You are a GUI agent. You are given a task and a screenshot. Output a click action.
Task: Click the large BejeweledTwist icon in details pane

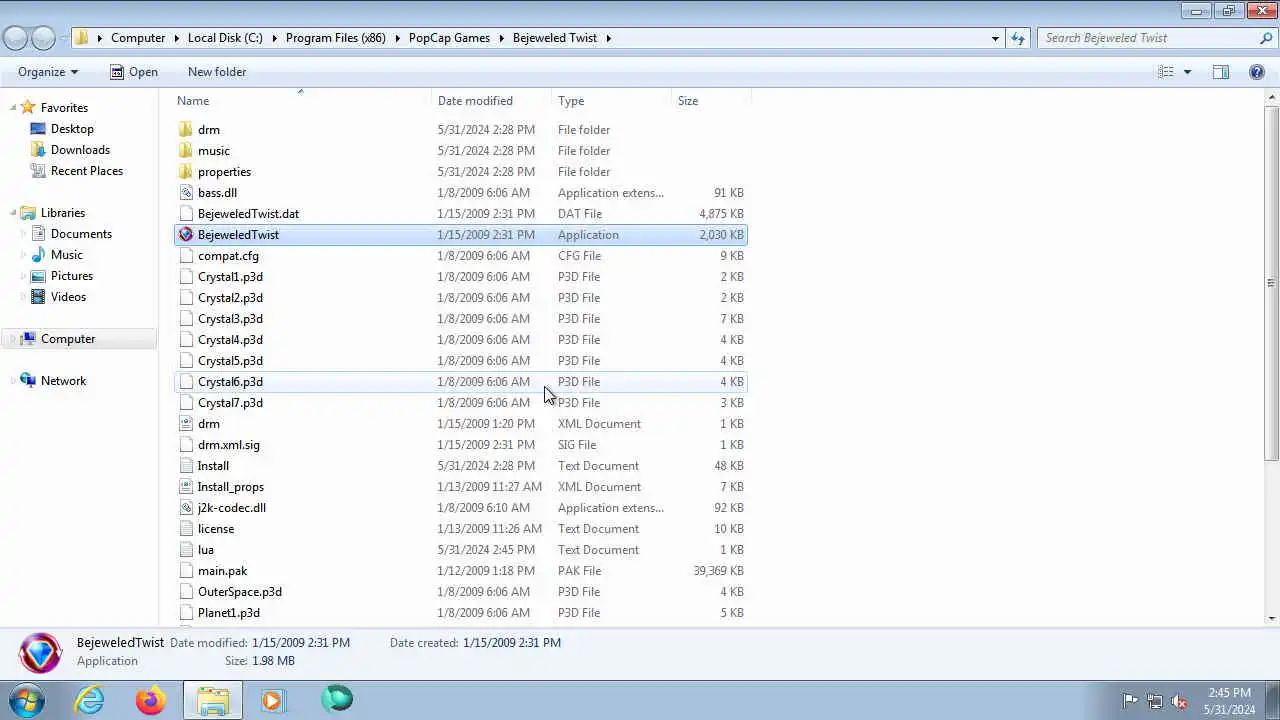coord(41,652)
